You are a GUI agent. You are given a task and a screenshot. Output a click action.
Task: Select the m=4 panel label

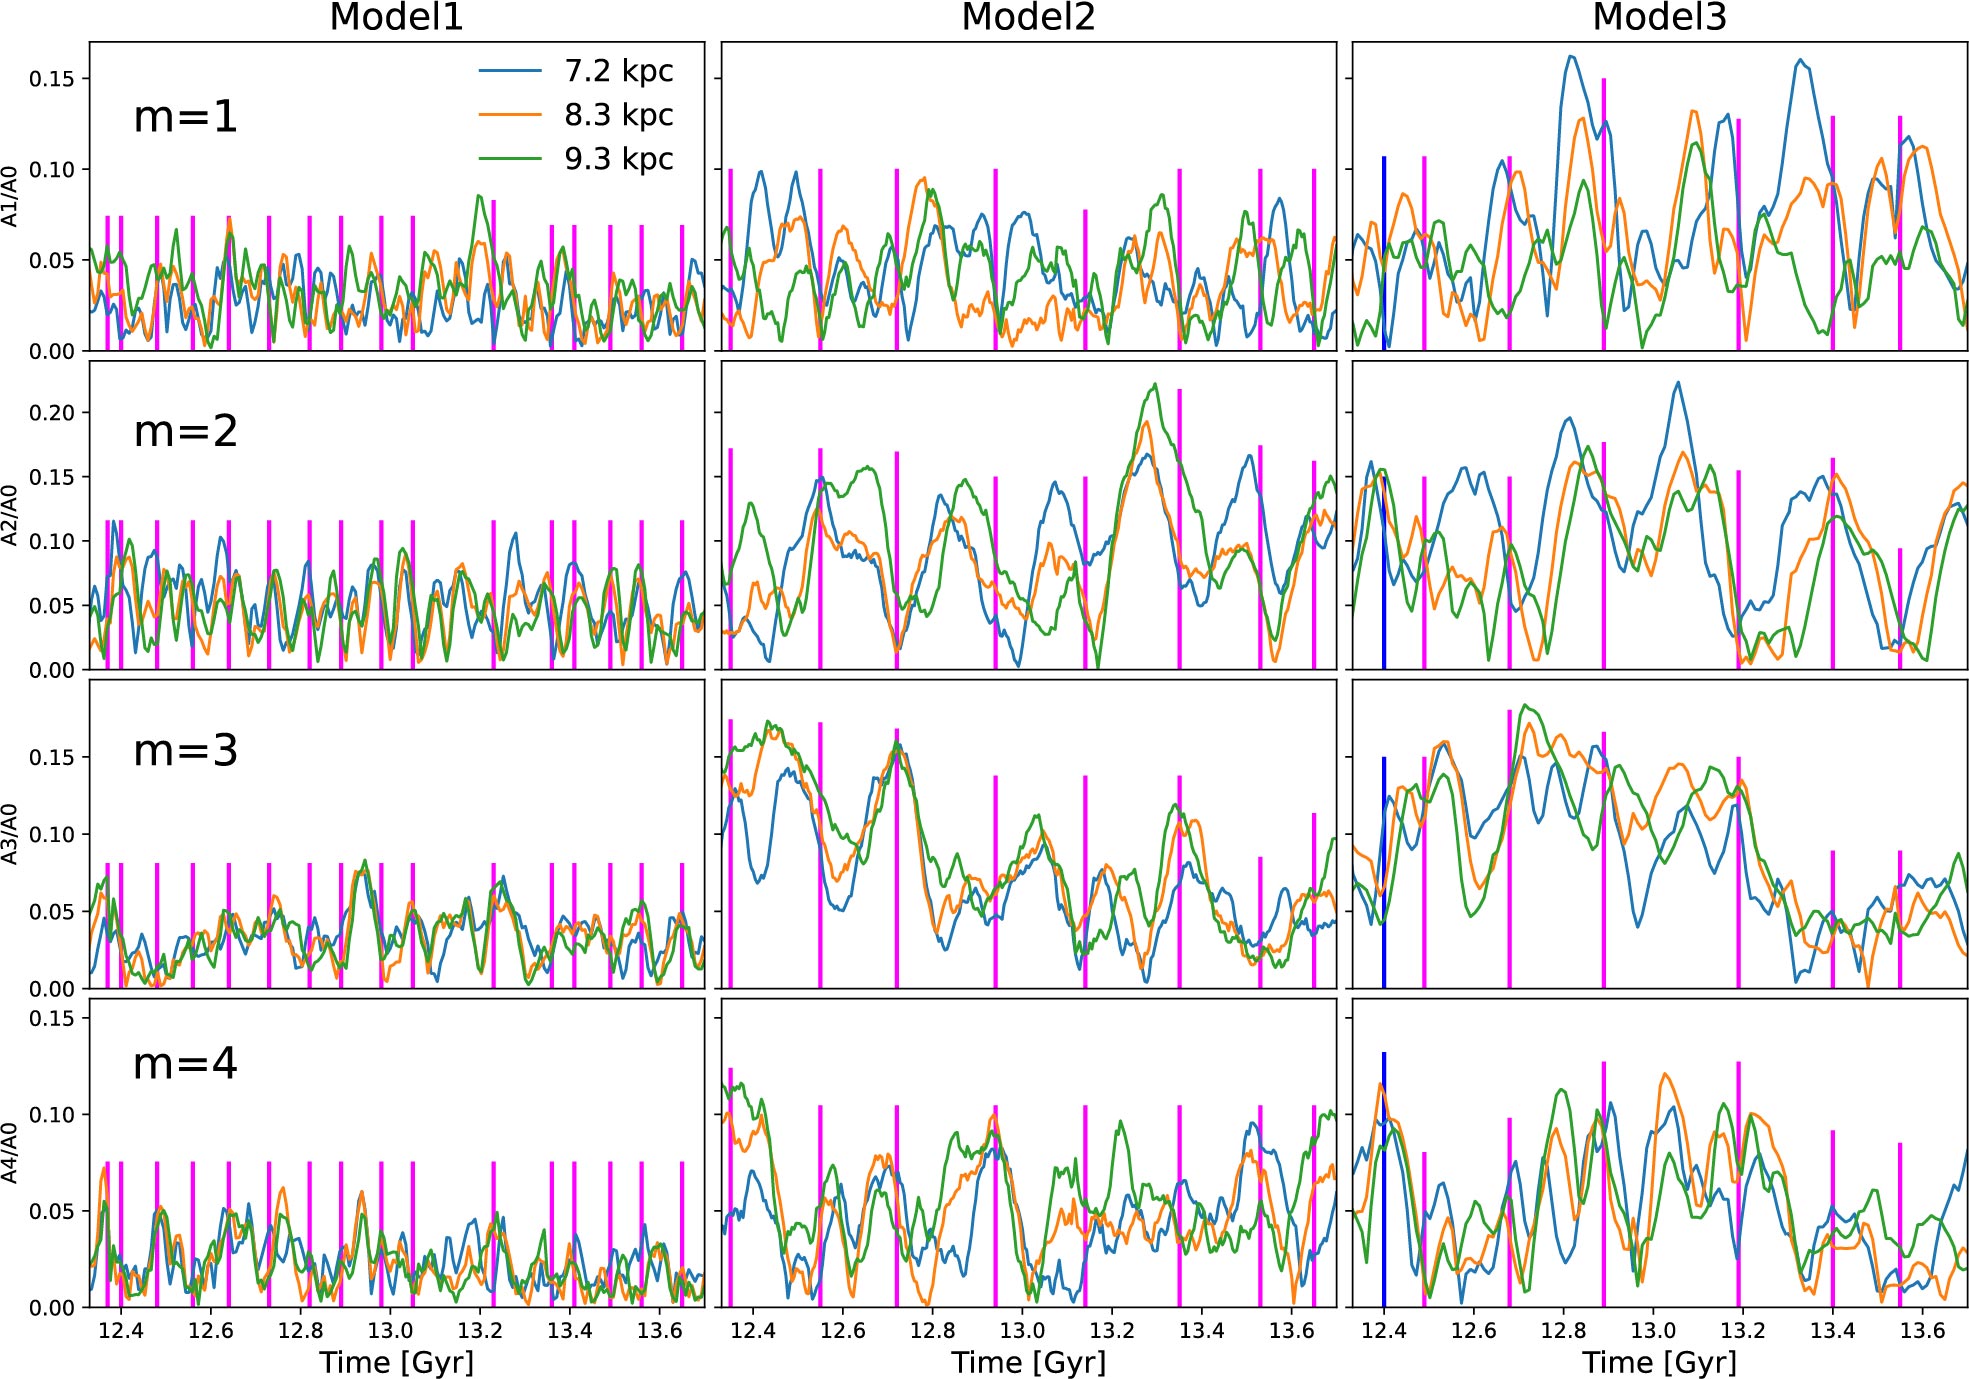186,1062
